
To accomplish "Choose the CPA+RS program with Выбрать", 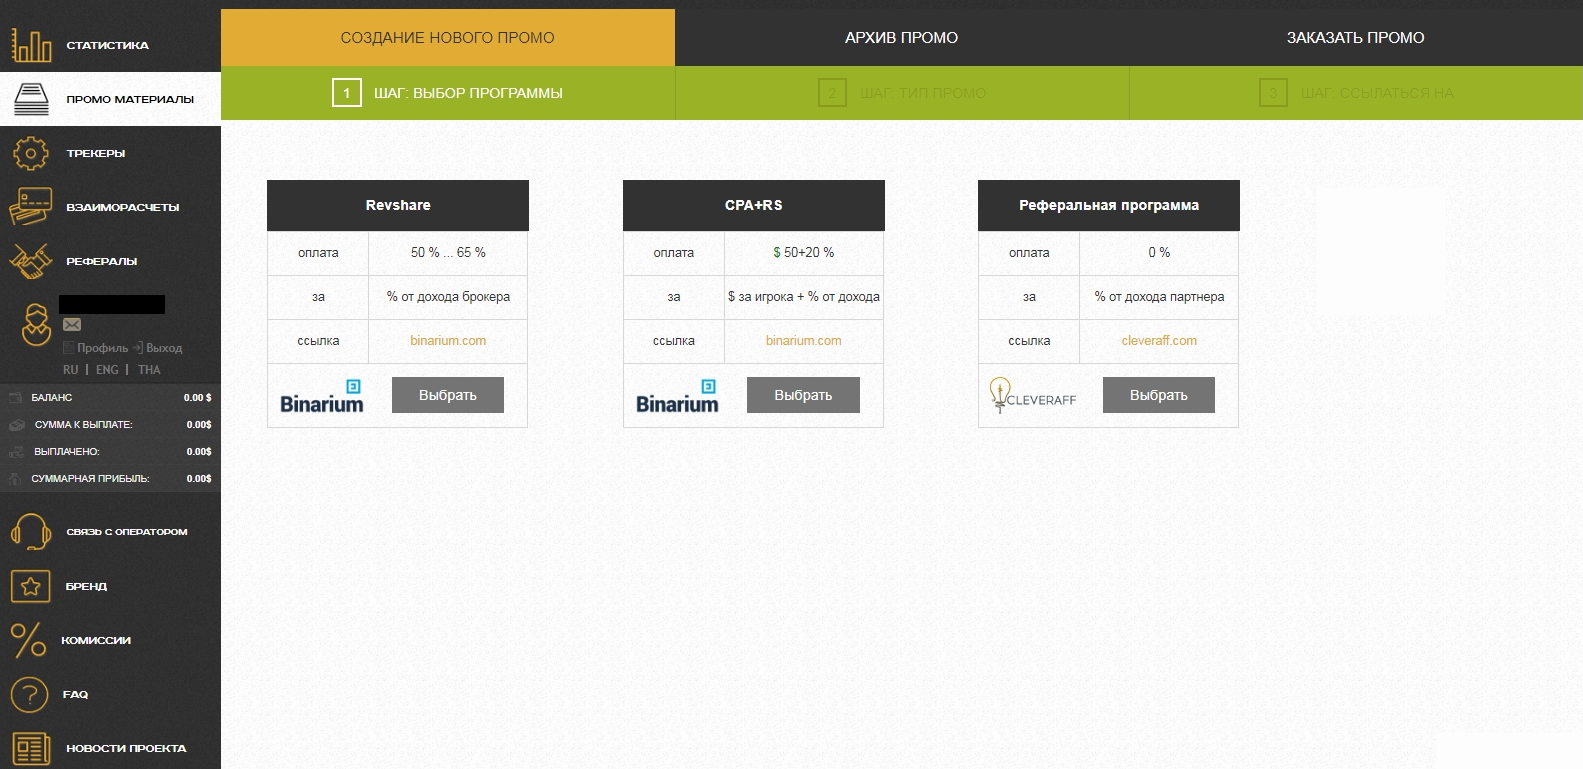I will coord(802,395).
